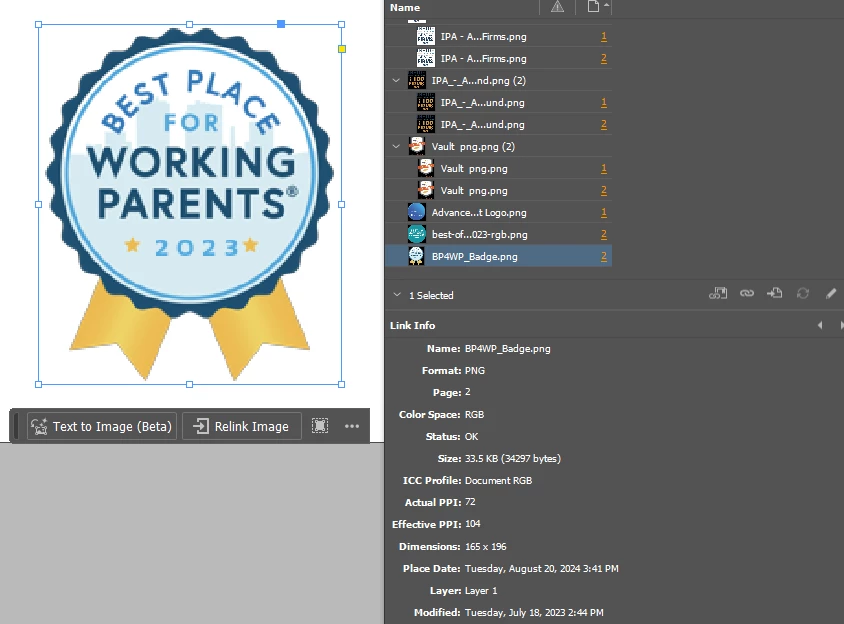
Task: Collapse the IPA_-_A...nd.png (2) group
Action: tap(396, 80)
